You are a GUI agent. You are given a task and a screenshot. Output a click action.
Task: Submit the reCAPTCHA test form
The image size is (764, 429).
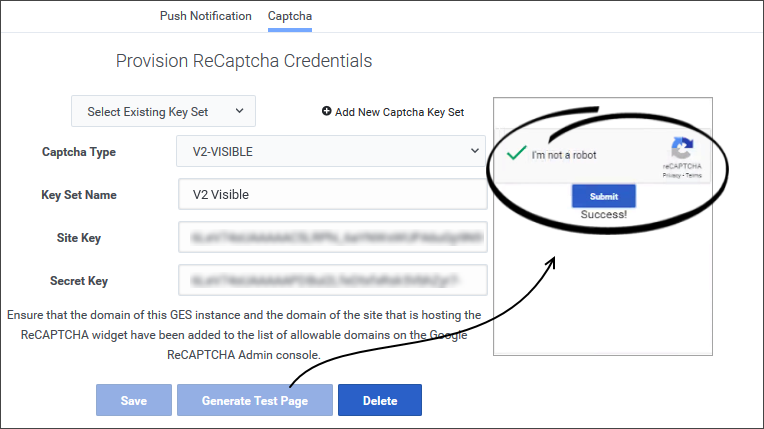(x=604, y=196)
